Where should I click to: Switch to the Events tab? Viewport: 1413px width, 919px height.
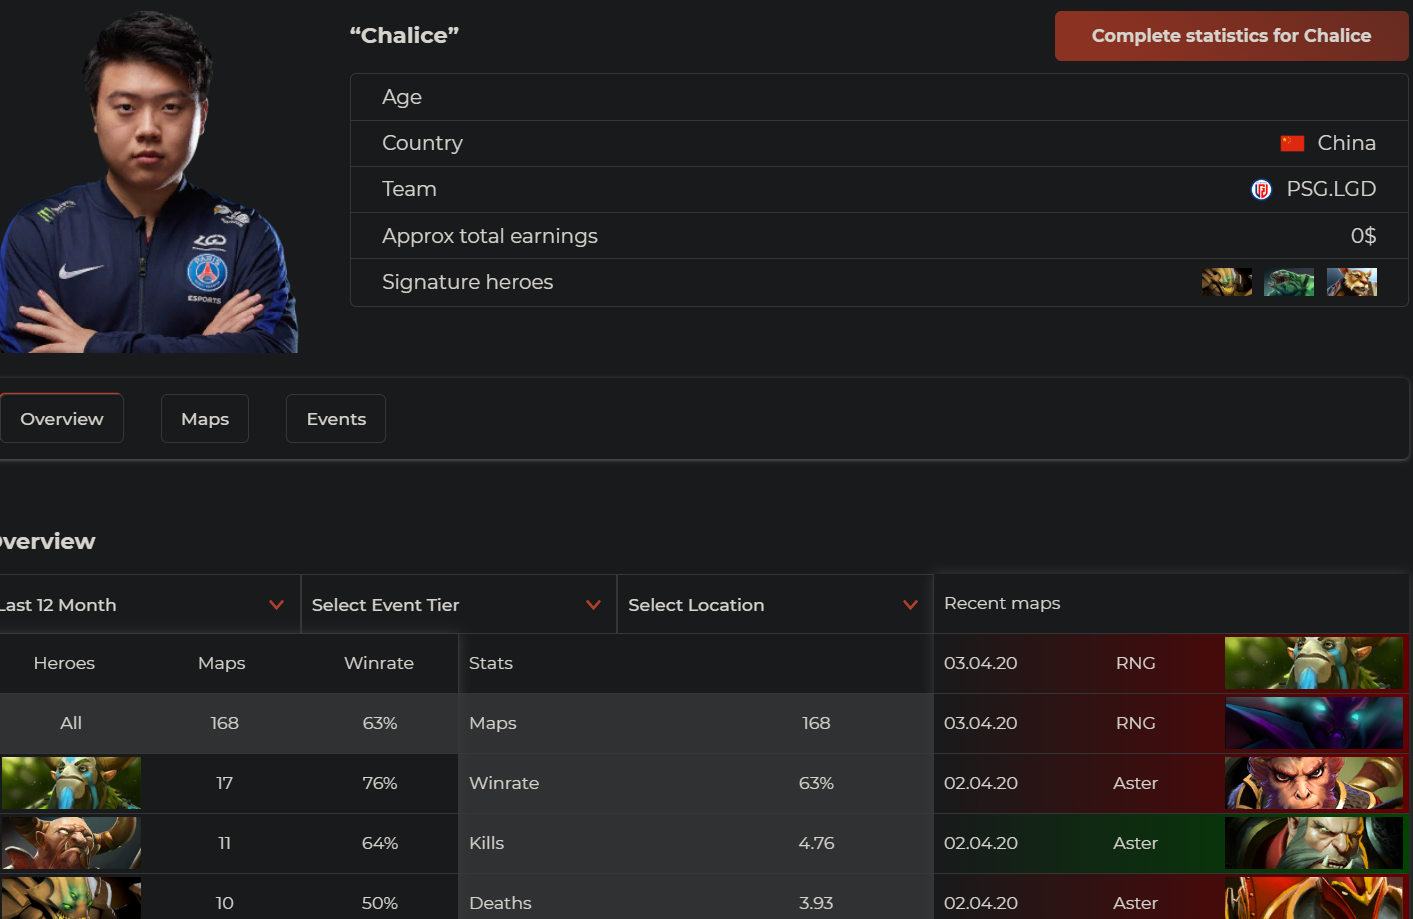(x=336, y=419)
